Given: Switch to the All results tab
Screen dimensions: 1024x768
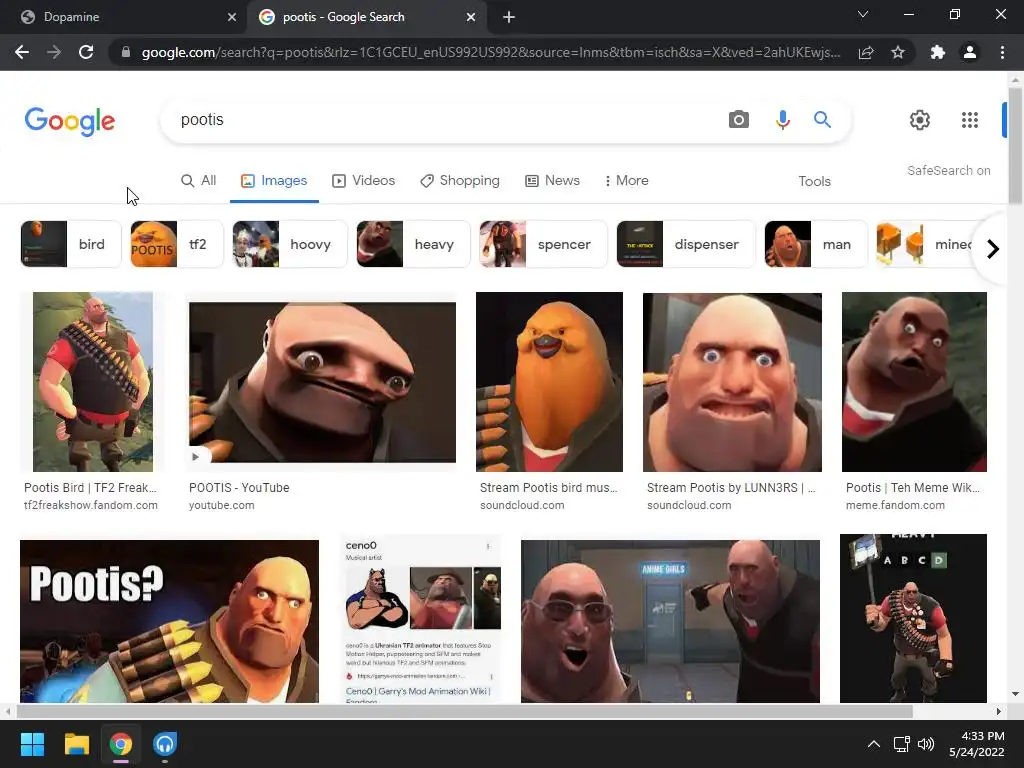Looking at the screenshot, I should 199,180.
